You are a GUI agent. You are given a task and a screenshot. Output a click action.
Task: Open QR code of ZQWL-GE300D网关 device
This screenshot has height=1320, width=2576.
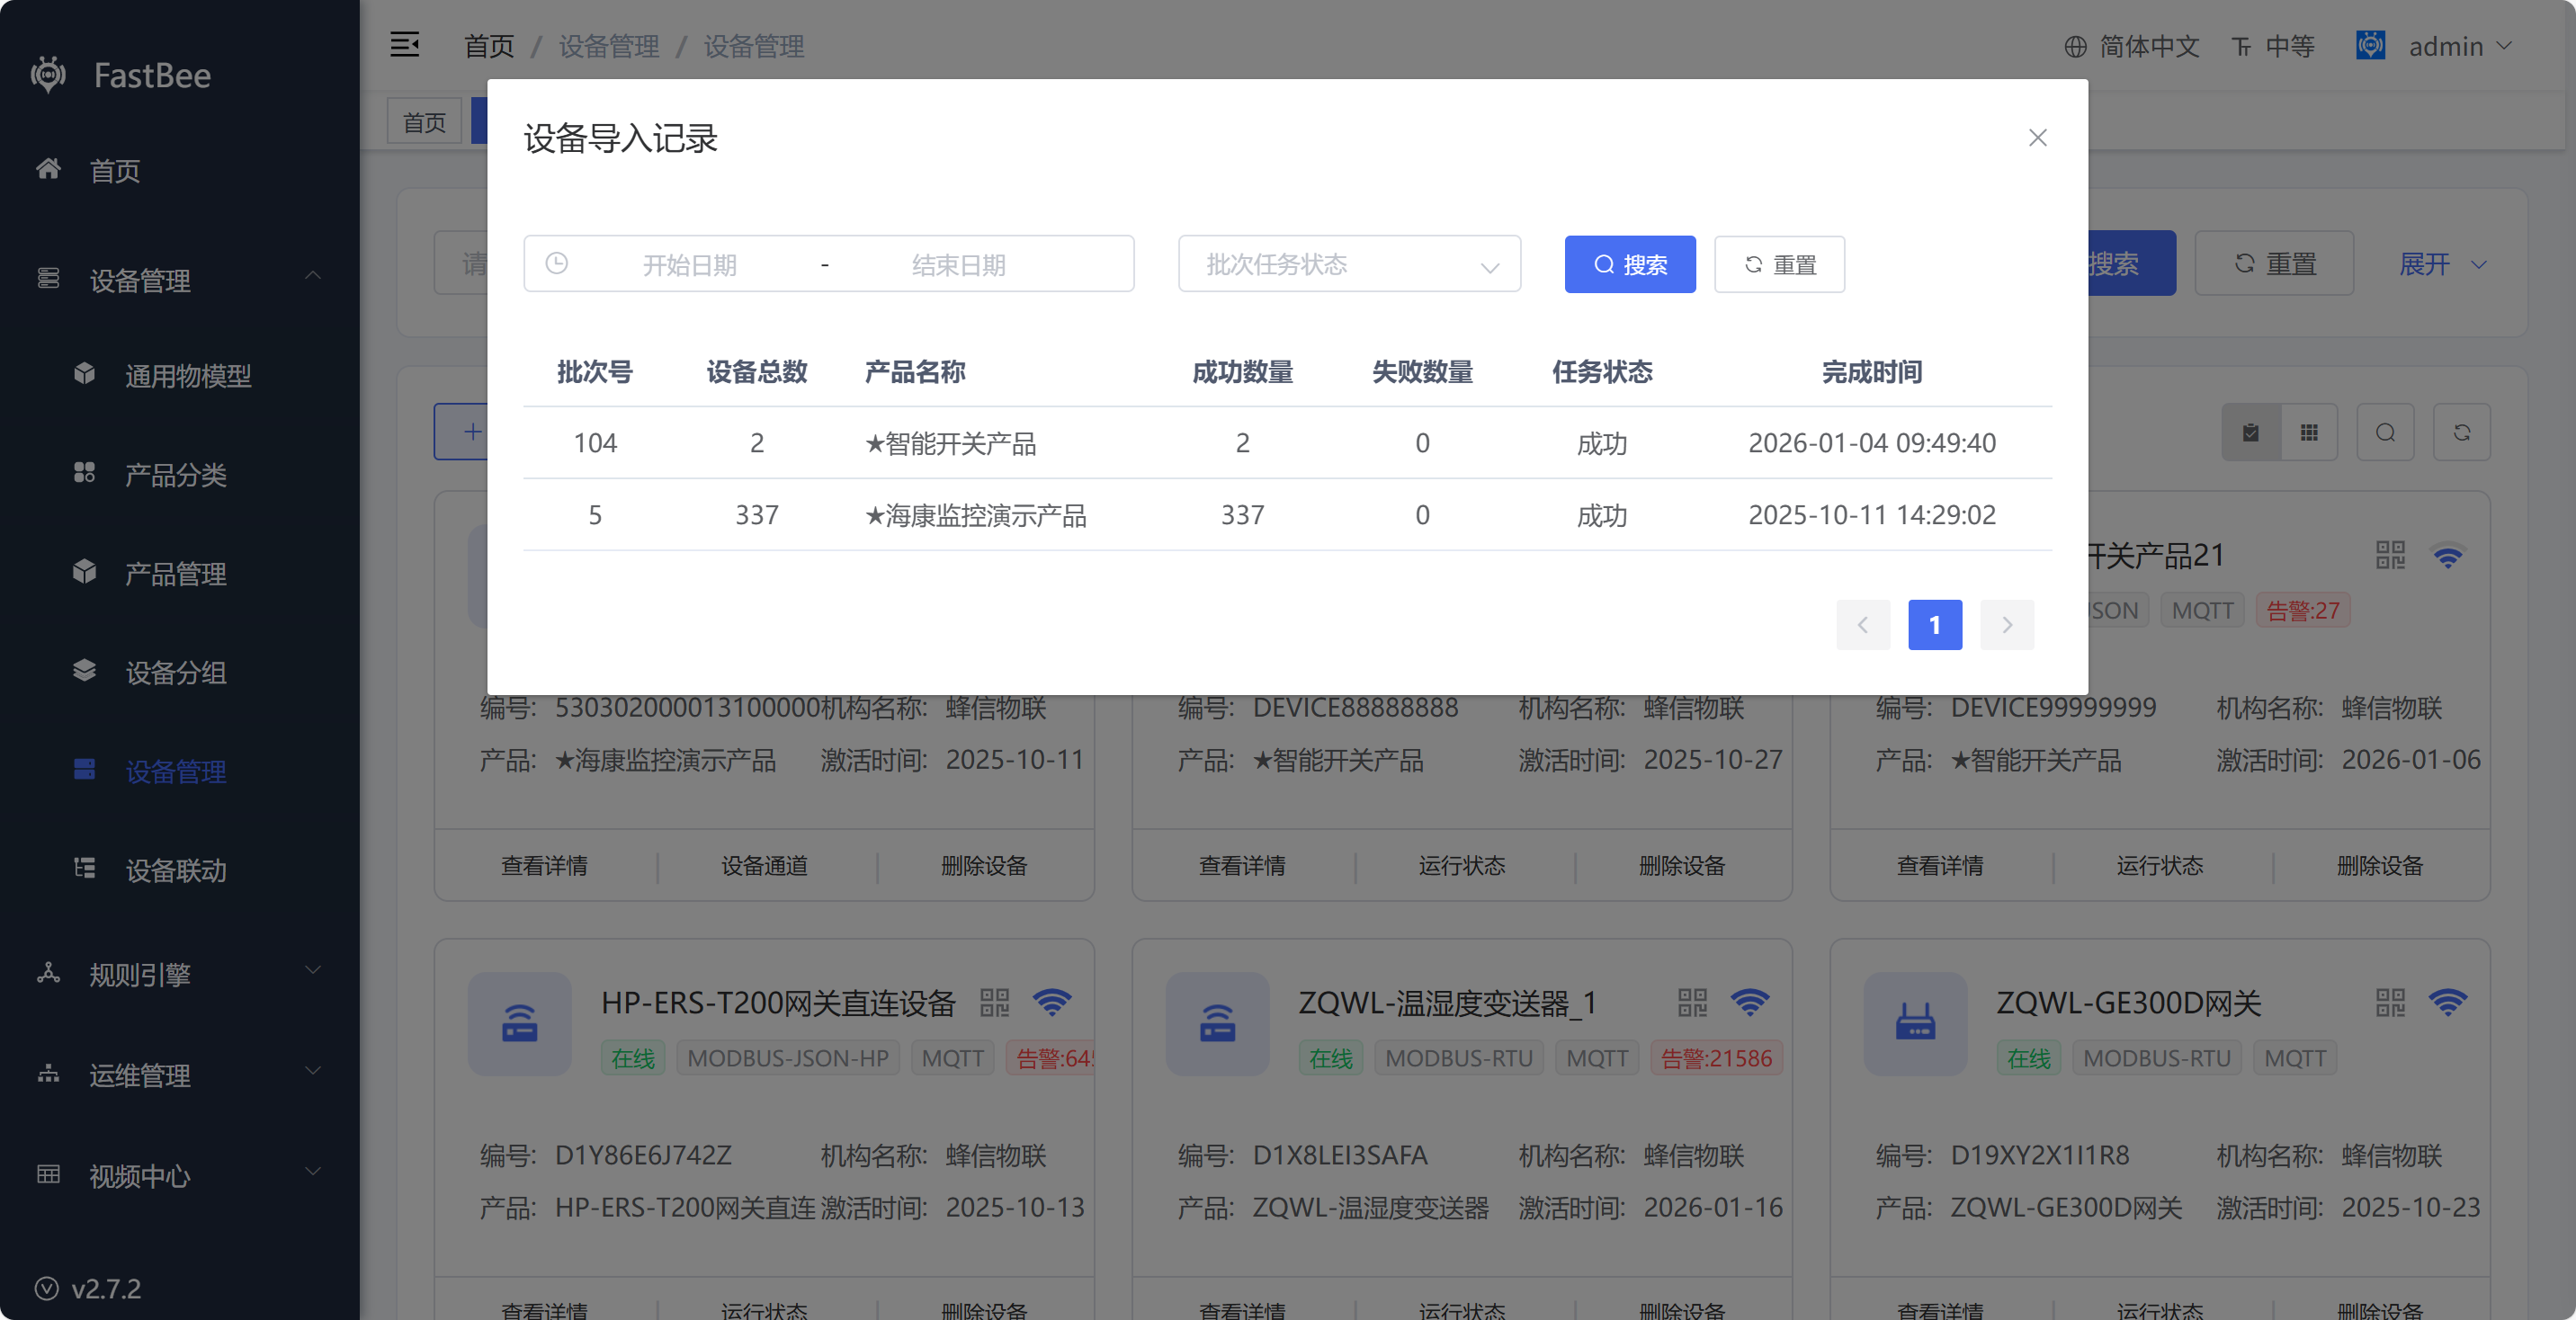point(2390,1002)
